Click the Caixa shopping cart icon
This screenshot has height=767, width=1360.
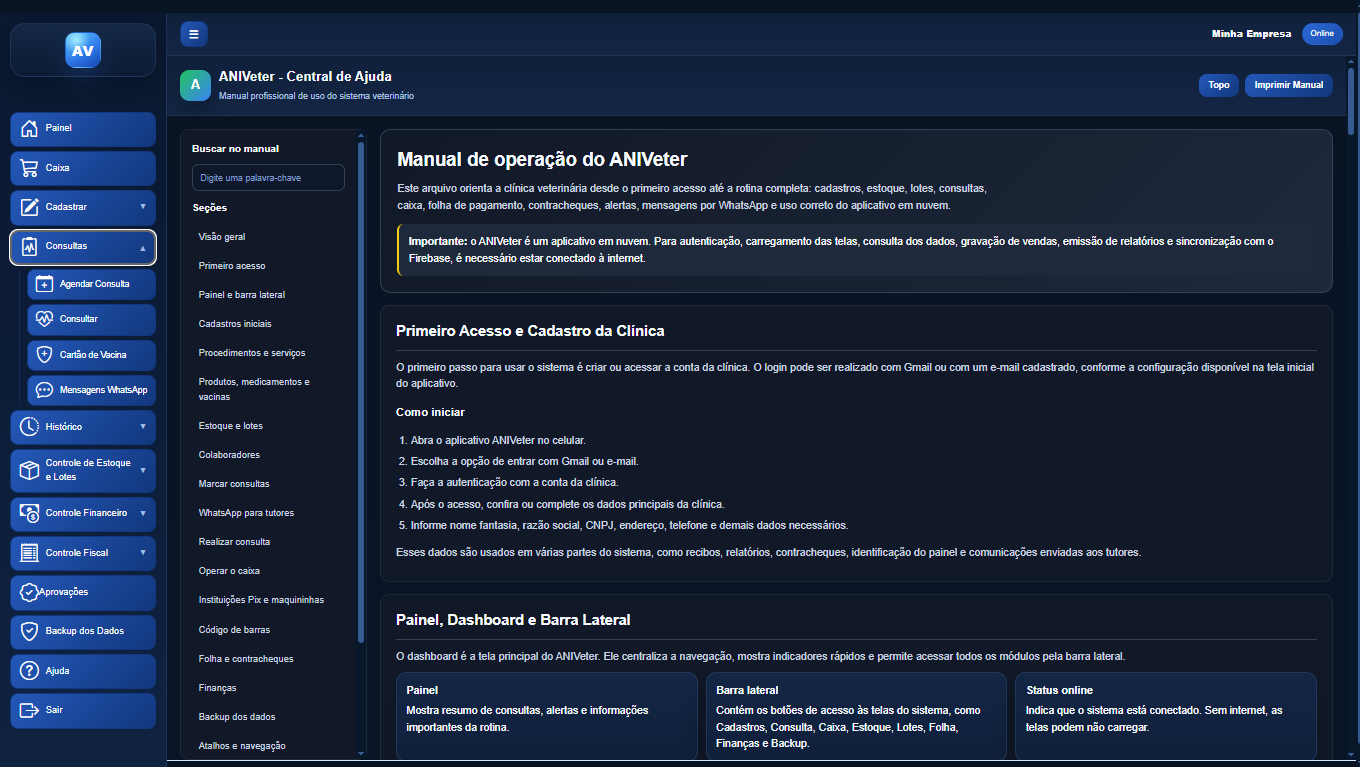29,168
